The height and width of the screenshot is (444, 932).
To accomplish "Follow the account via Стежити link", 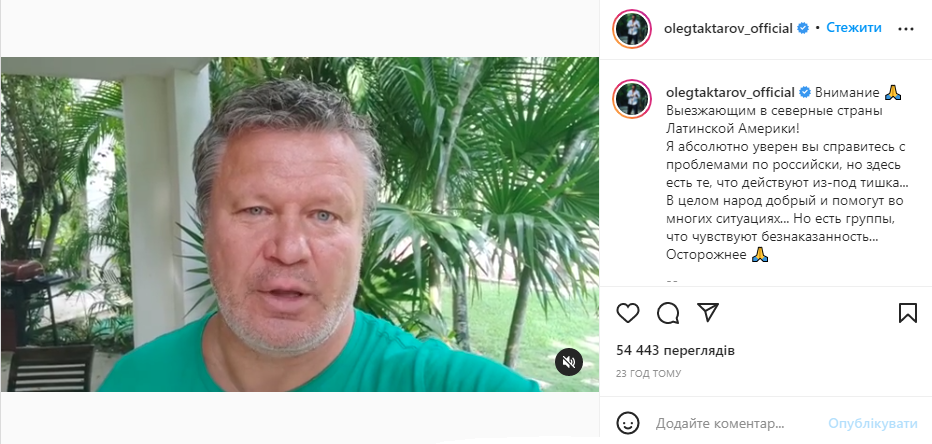I will pyautogui.click(x=854, y=28).
